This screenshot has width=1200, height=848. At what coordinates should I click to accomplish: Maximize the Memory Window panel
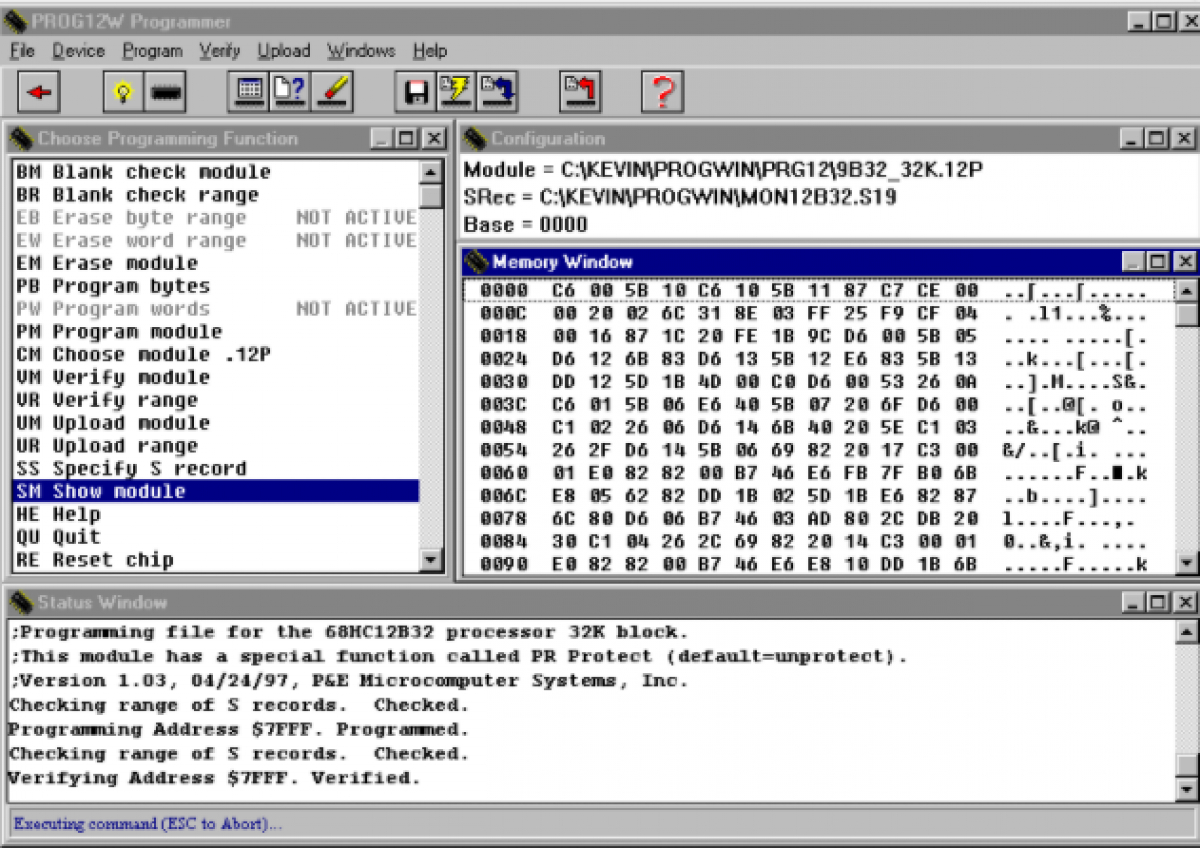(x=1158, y=262)
